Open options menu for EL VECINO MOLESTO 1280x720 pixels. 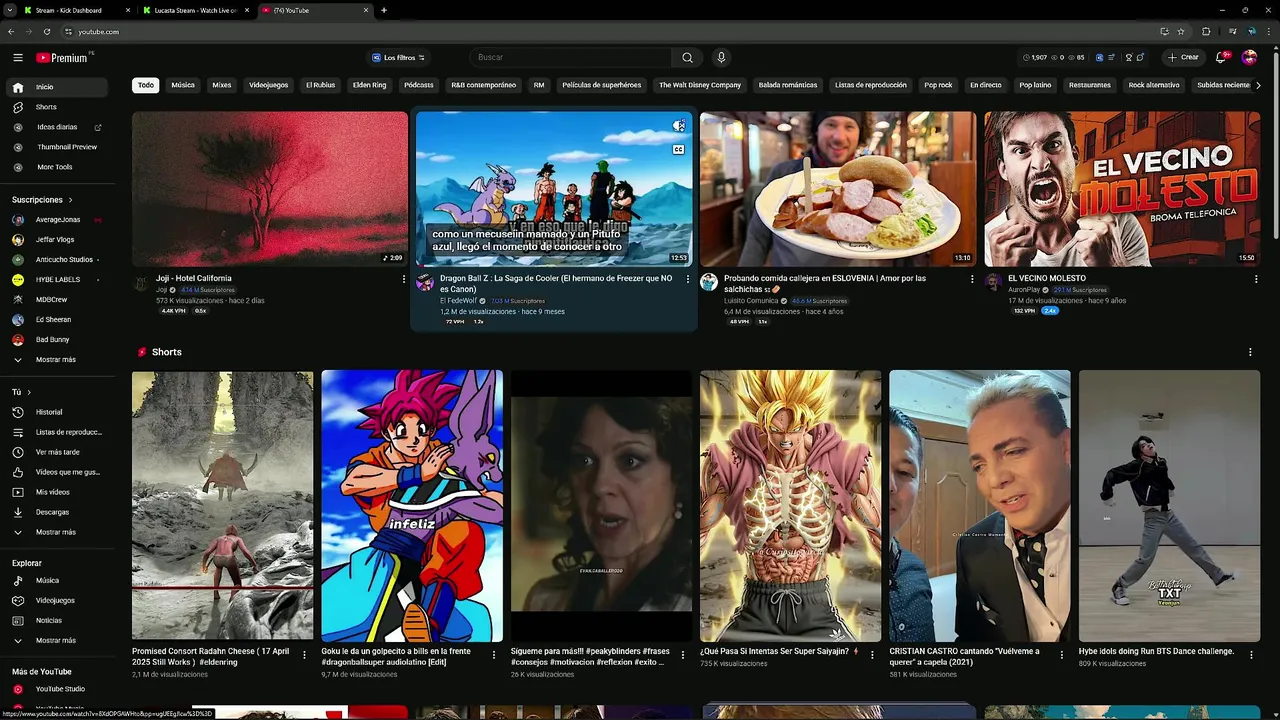[x=1256, y=279]
